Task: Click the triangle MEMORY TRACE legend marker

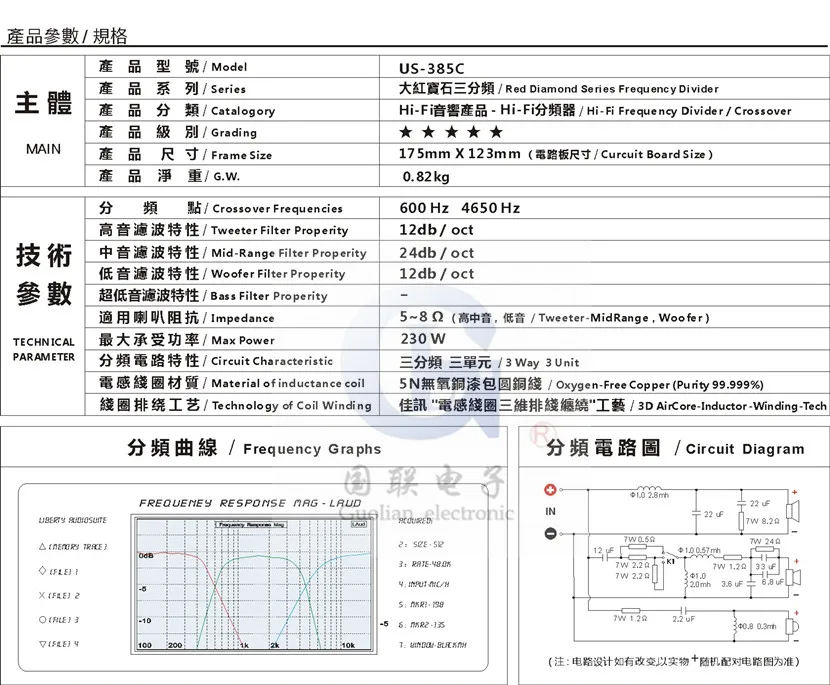Action: 42,546
